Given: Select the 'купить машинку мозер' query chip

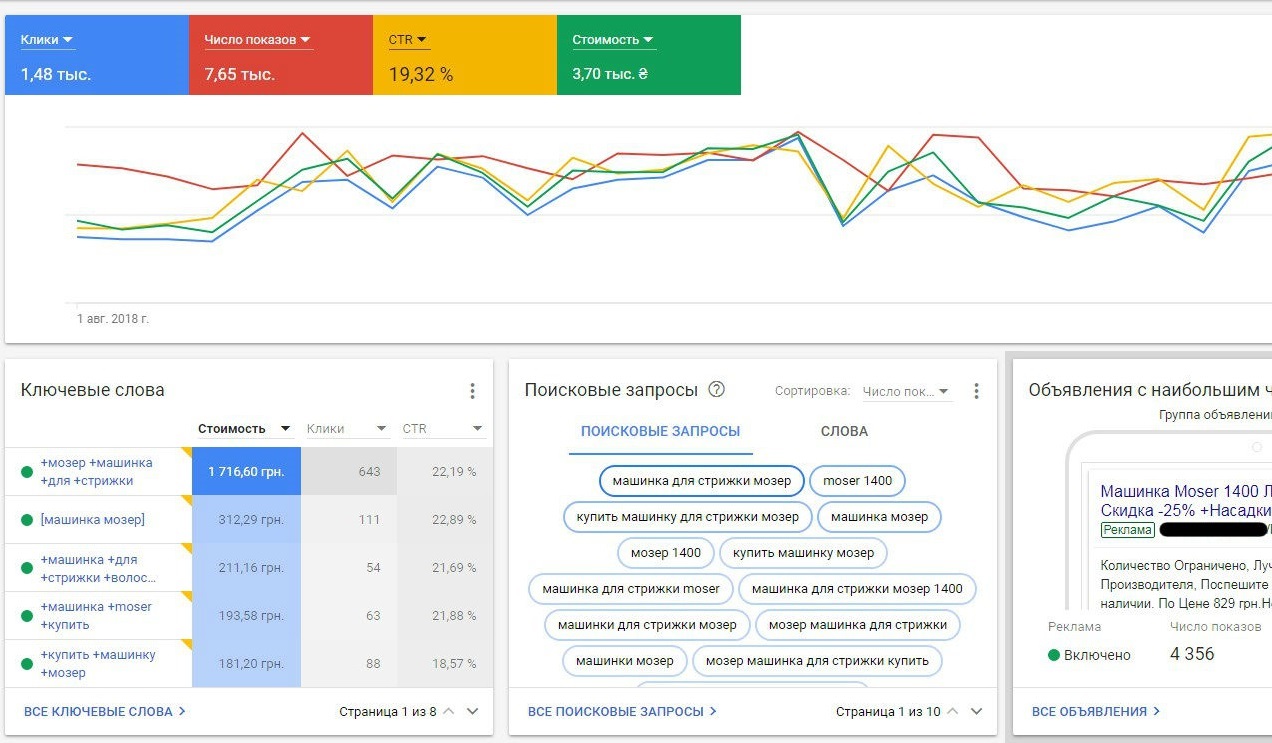Looking at the screenshot, I should pyautogui.click(x=803, y=553).
